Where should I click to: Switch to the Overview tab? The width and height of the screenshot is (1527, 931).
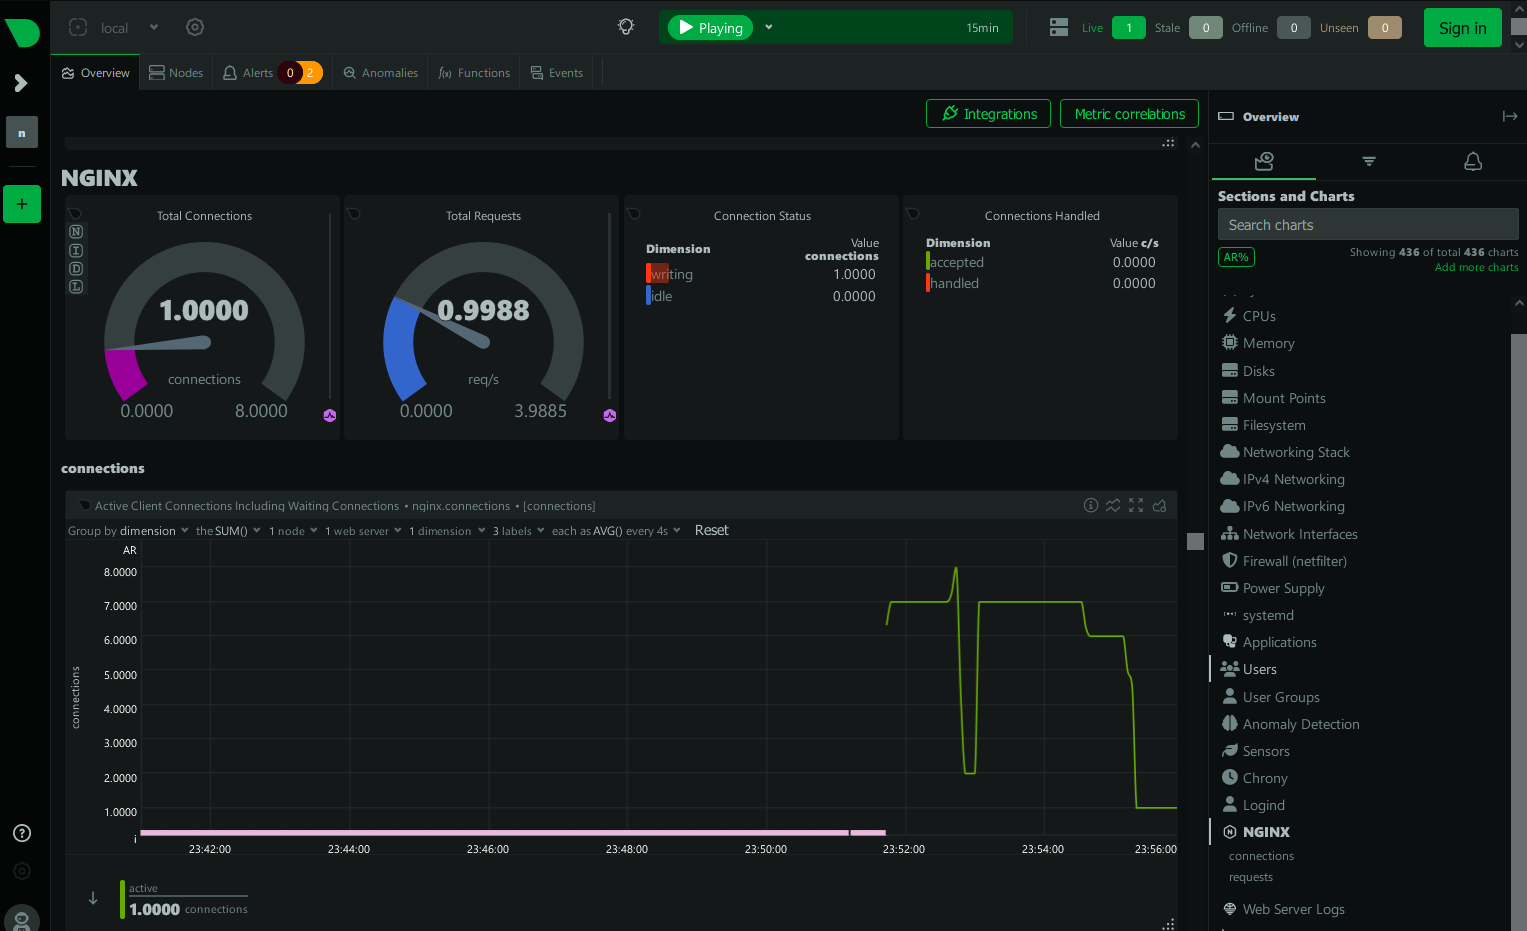(96, 73)
